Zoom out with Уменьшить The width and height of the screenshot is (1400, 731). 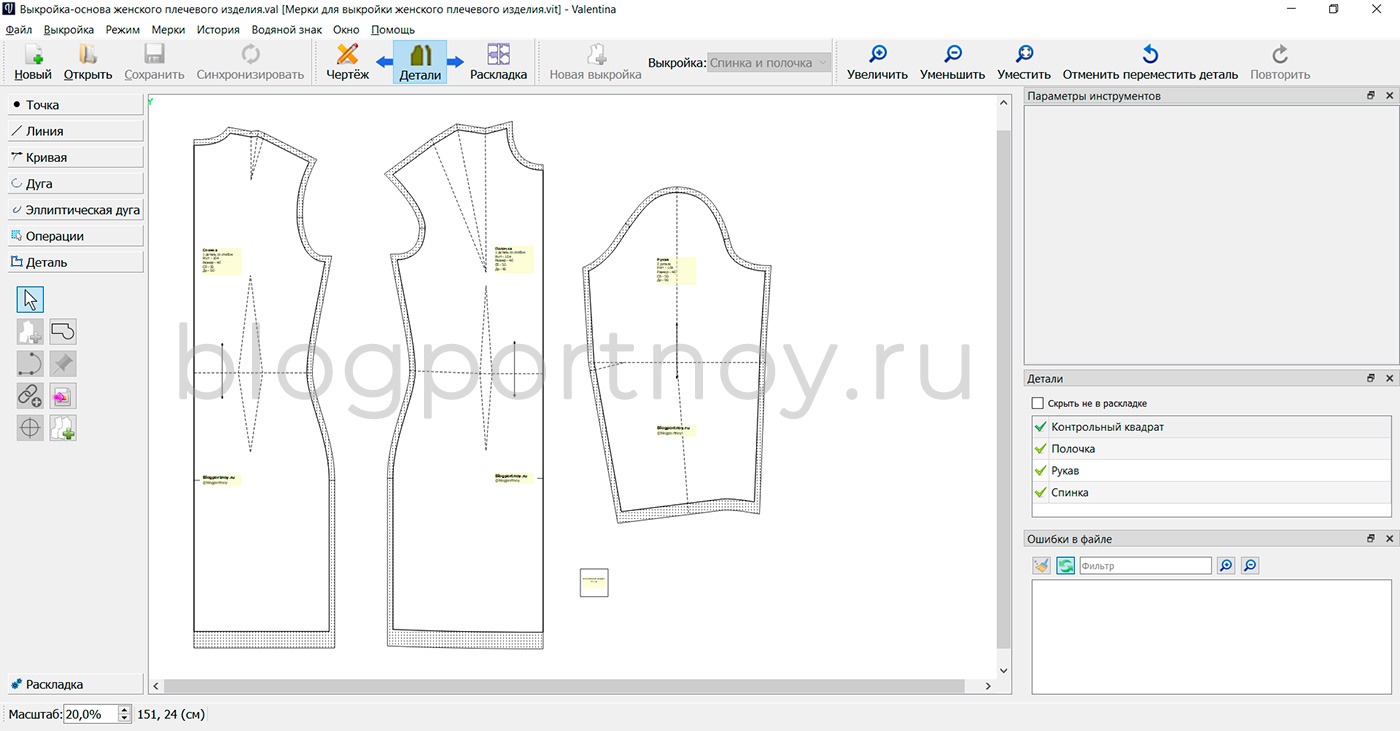click(952, 62)
